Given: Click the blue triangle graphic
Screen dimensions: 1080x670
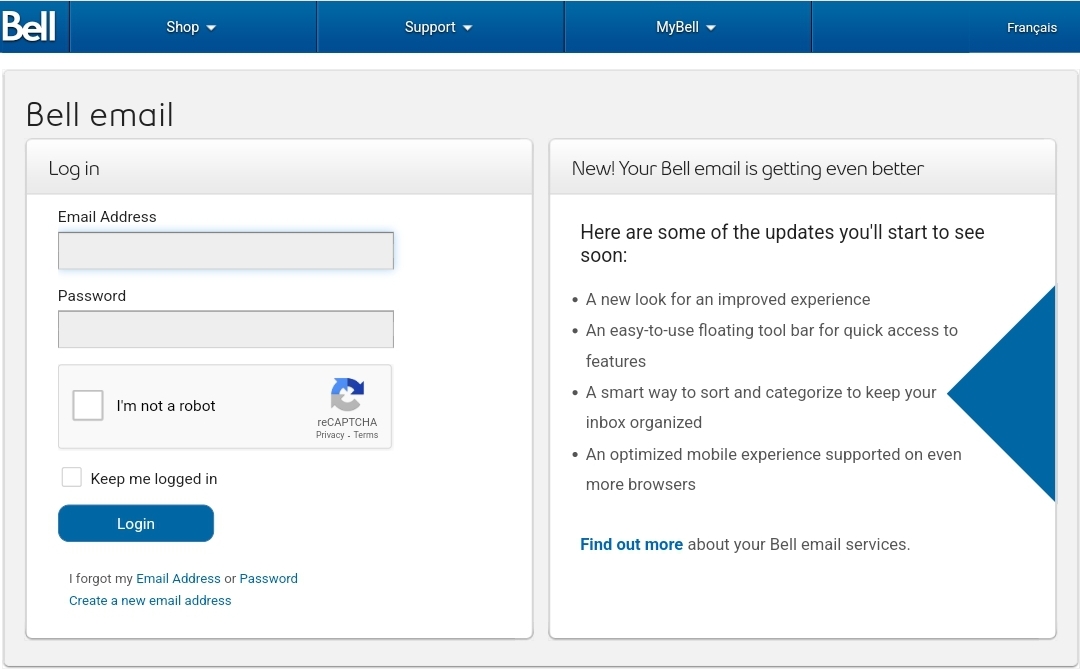Looking at the screenshot, I should coord(1001,394).
